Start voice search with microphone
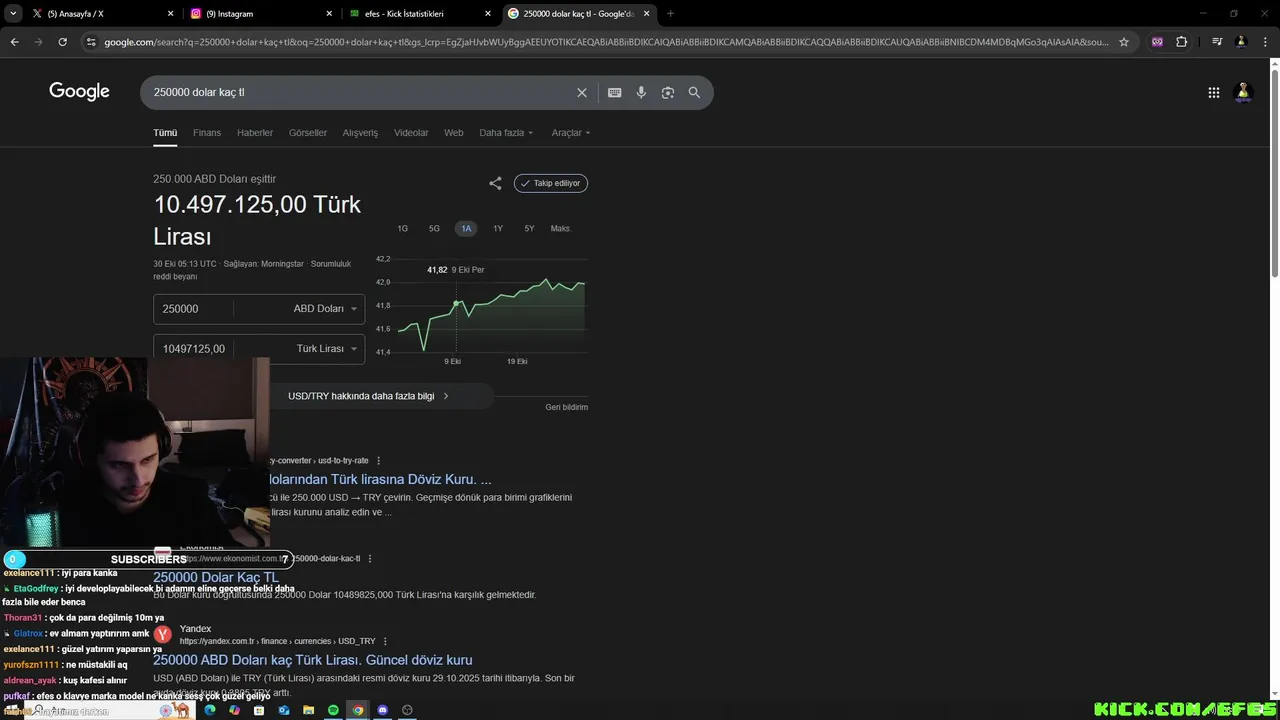Image resolution: width=1280 pixels, height=720 pixels. pyautogui.click(x=641, y=92)
